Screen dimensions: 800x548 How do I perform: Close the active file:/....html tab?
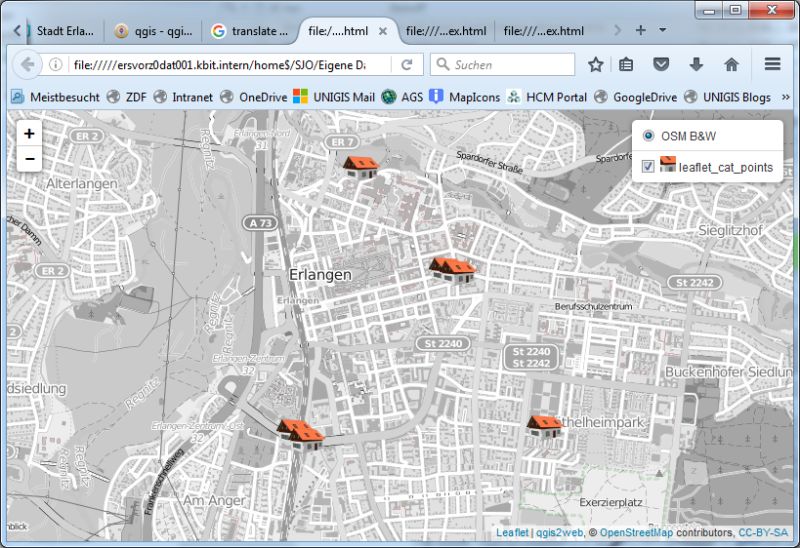tap(383, 32)
